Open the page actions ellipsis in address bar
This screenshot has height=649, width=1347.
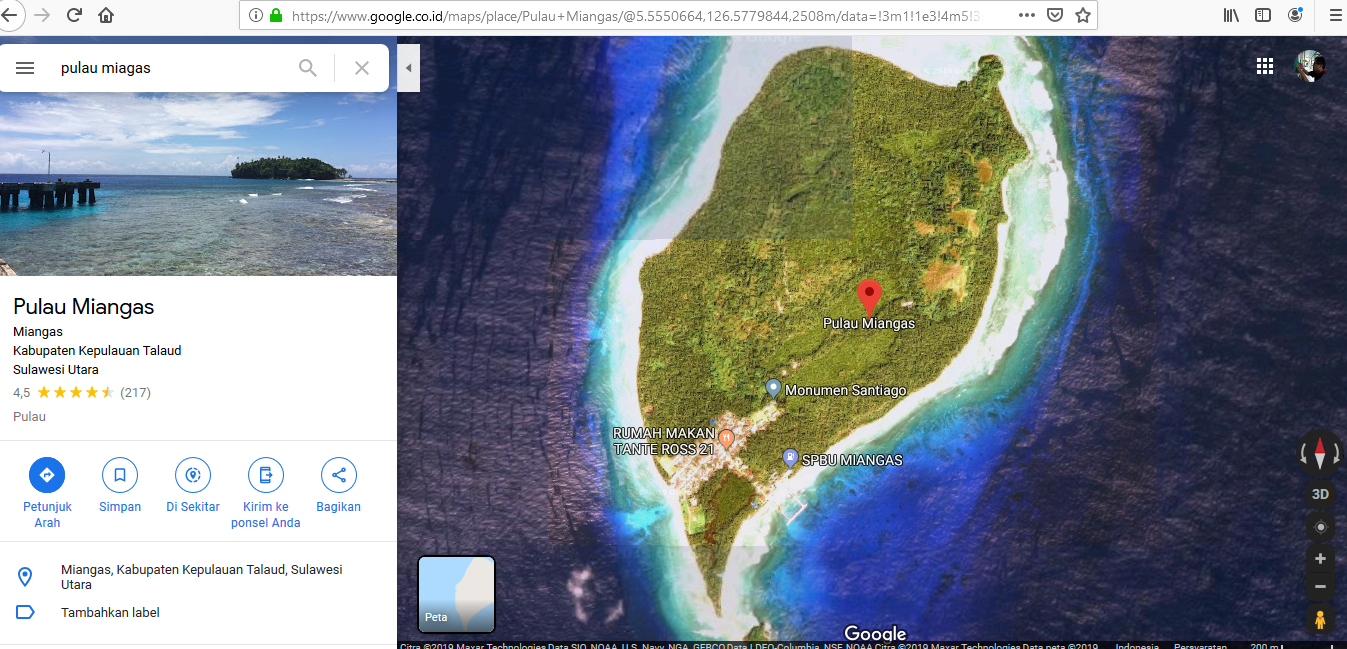1026,15
